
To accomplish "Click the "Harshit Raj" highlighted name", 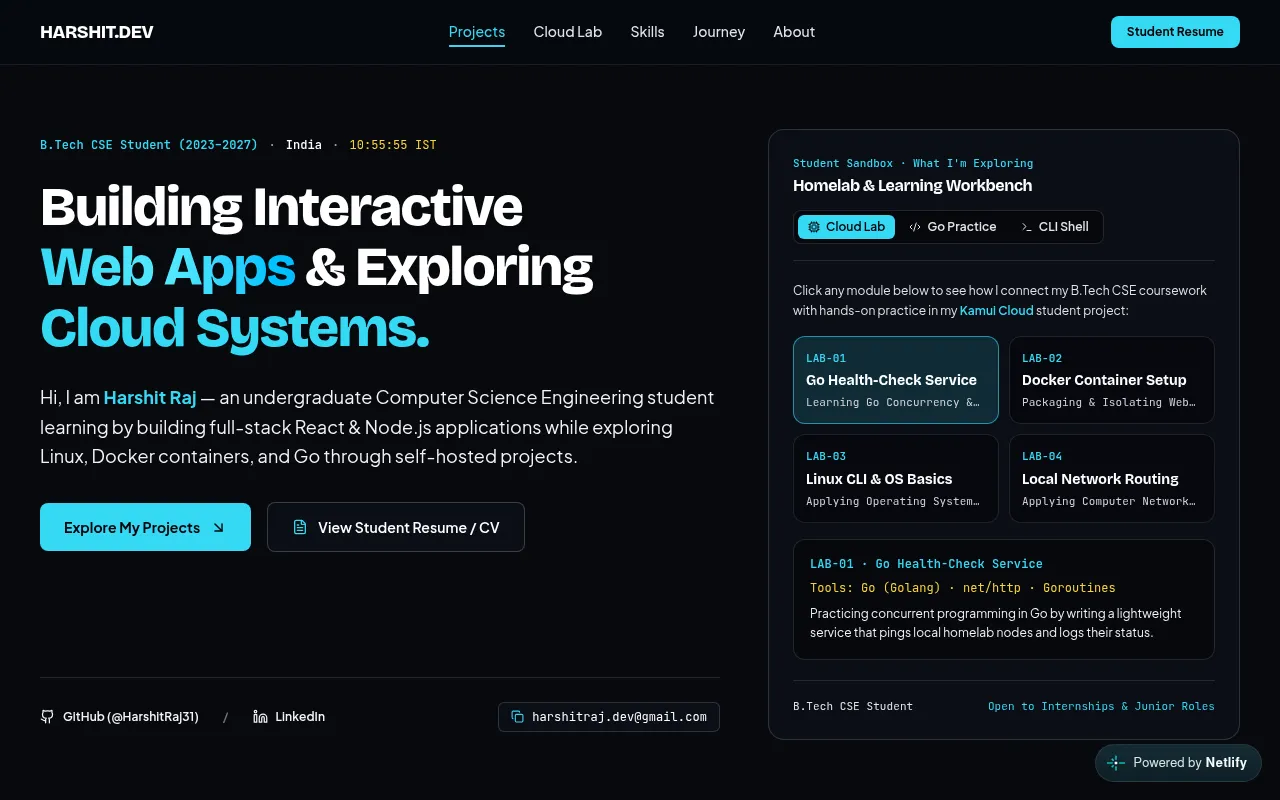I will click(150, 397).
